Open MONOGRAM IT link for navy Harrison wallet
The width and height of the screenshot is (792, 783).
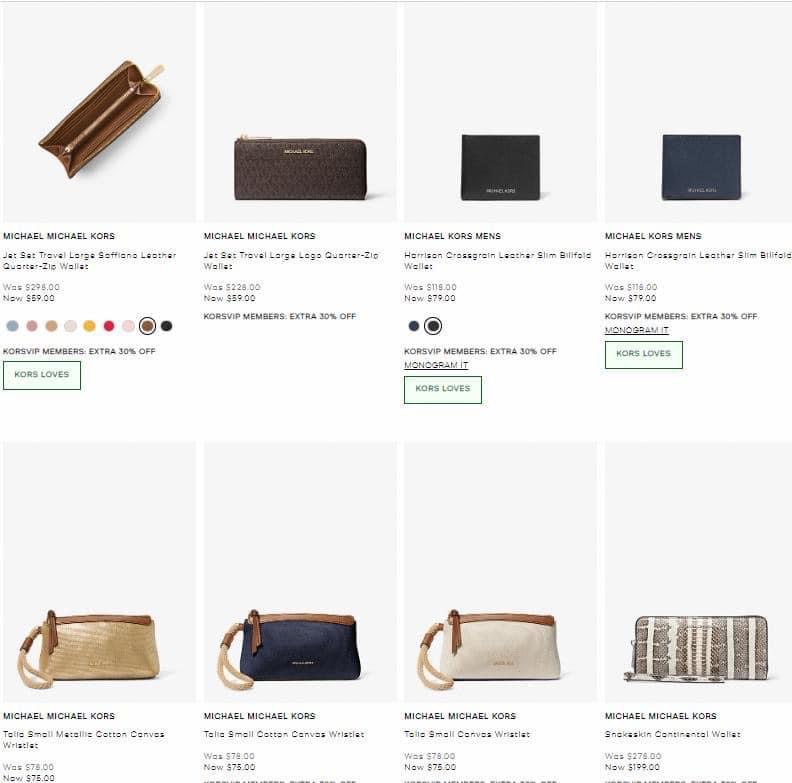[x=636, y=330]
